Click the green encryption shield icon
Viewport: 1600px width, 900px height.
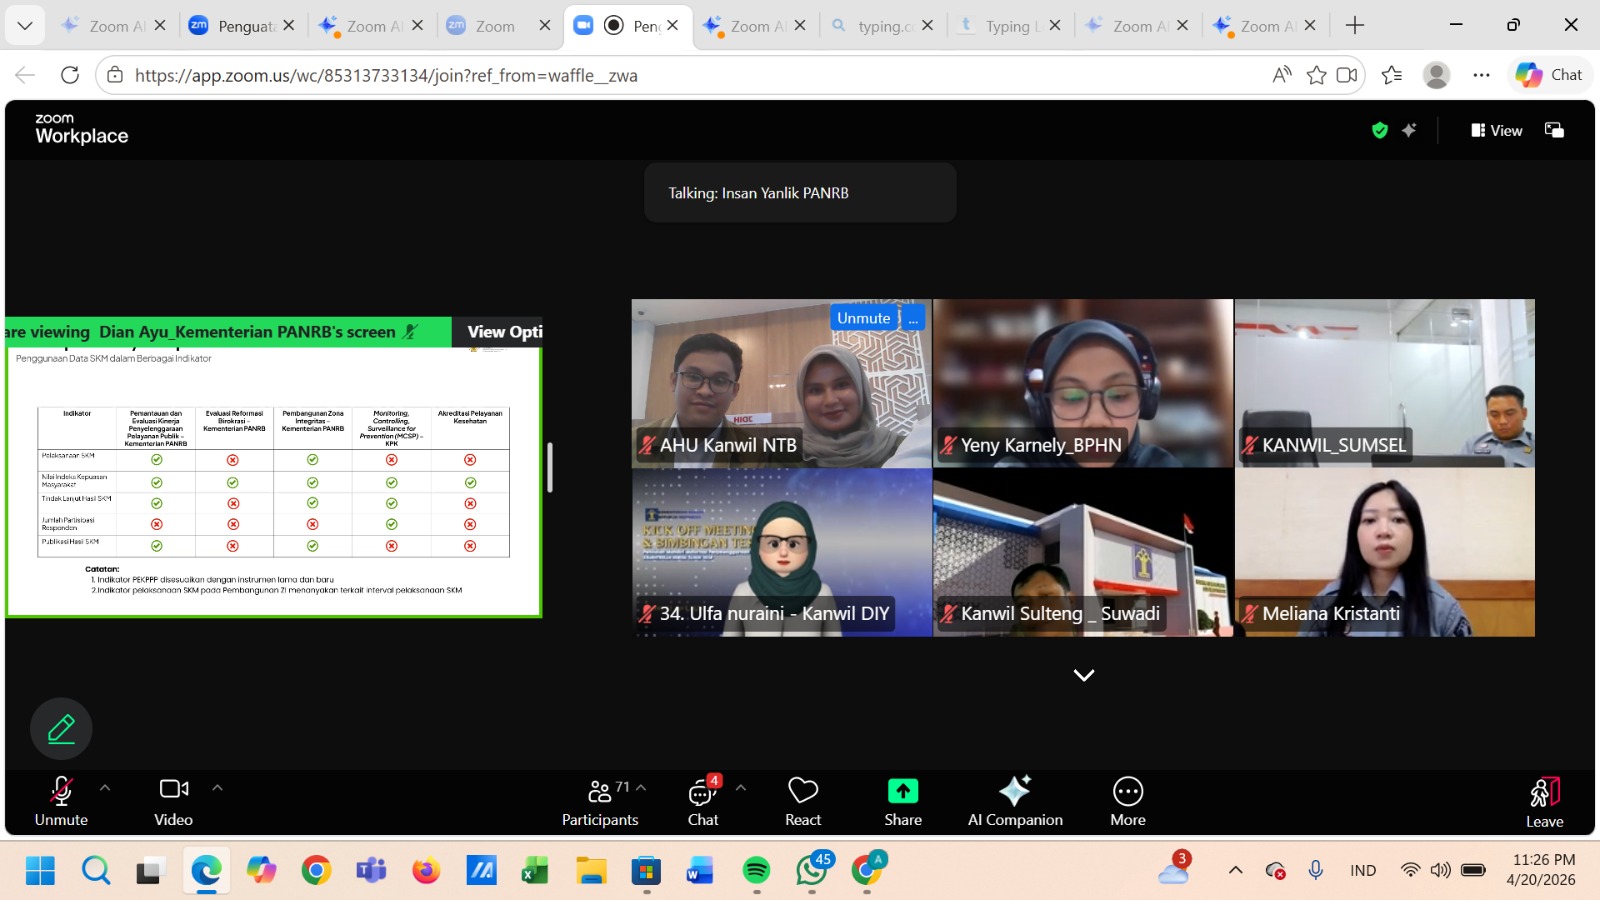(x=1379, y=129)
